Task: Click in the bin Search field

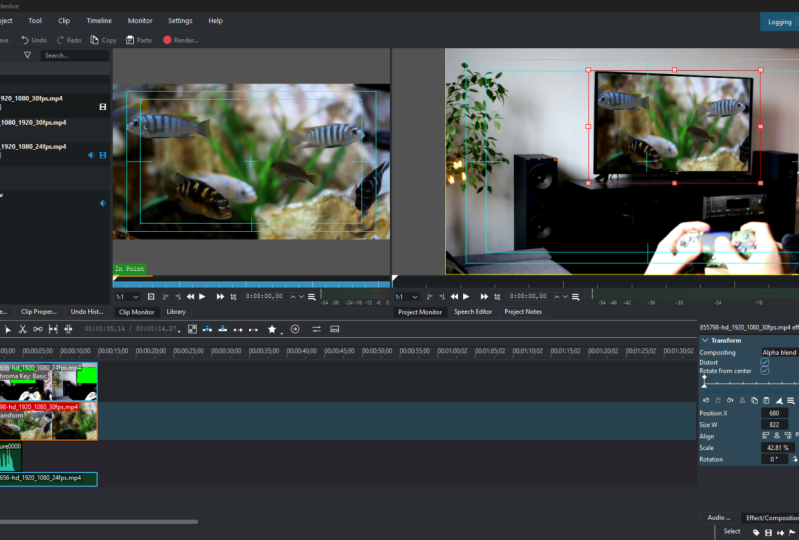Action: coord(75,55)
